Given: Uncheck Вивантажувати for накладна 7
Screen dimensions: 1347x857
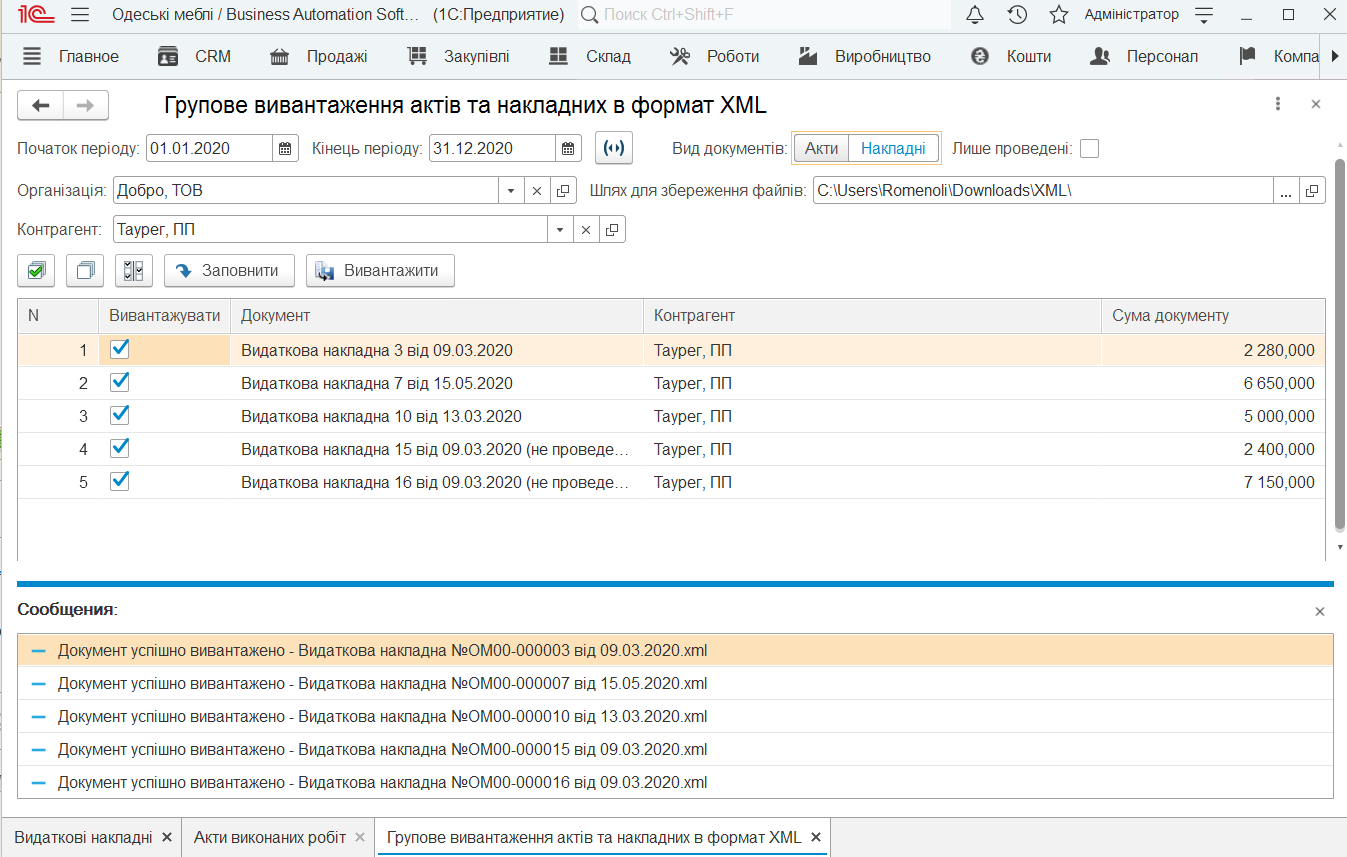Looking at the screenshot, I should 120,382.
